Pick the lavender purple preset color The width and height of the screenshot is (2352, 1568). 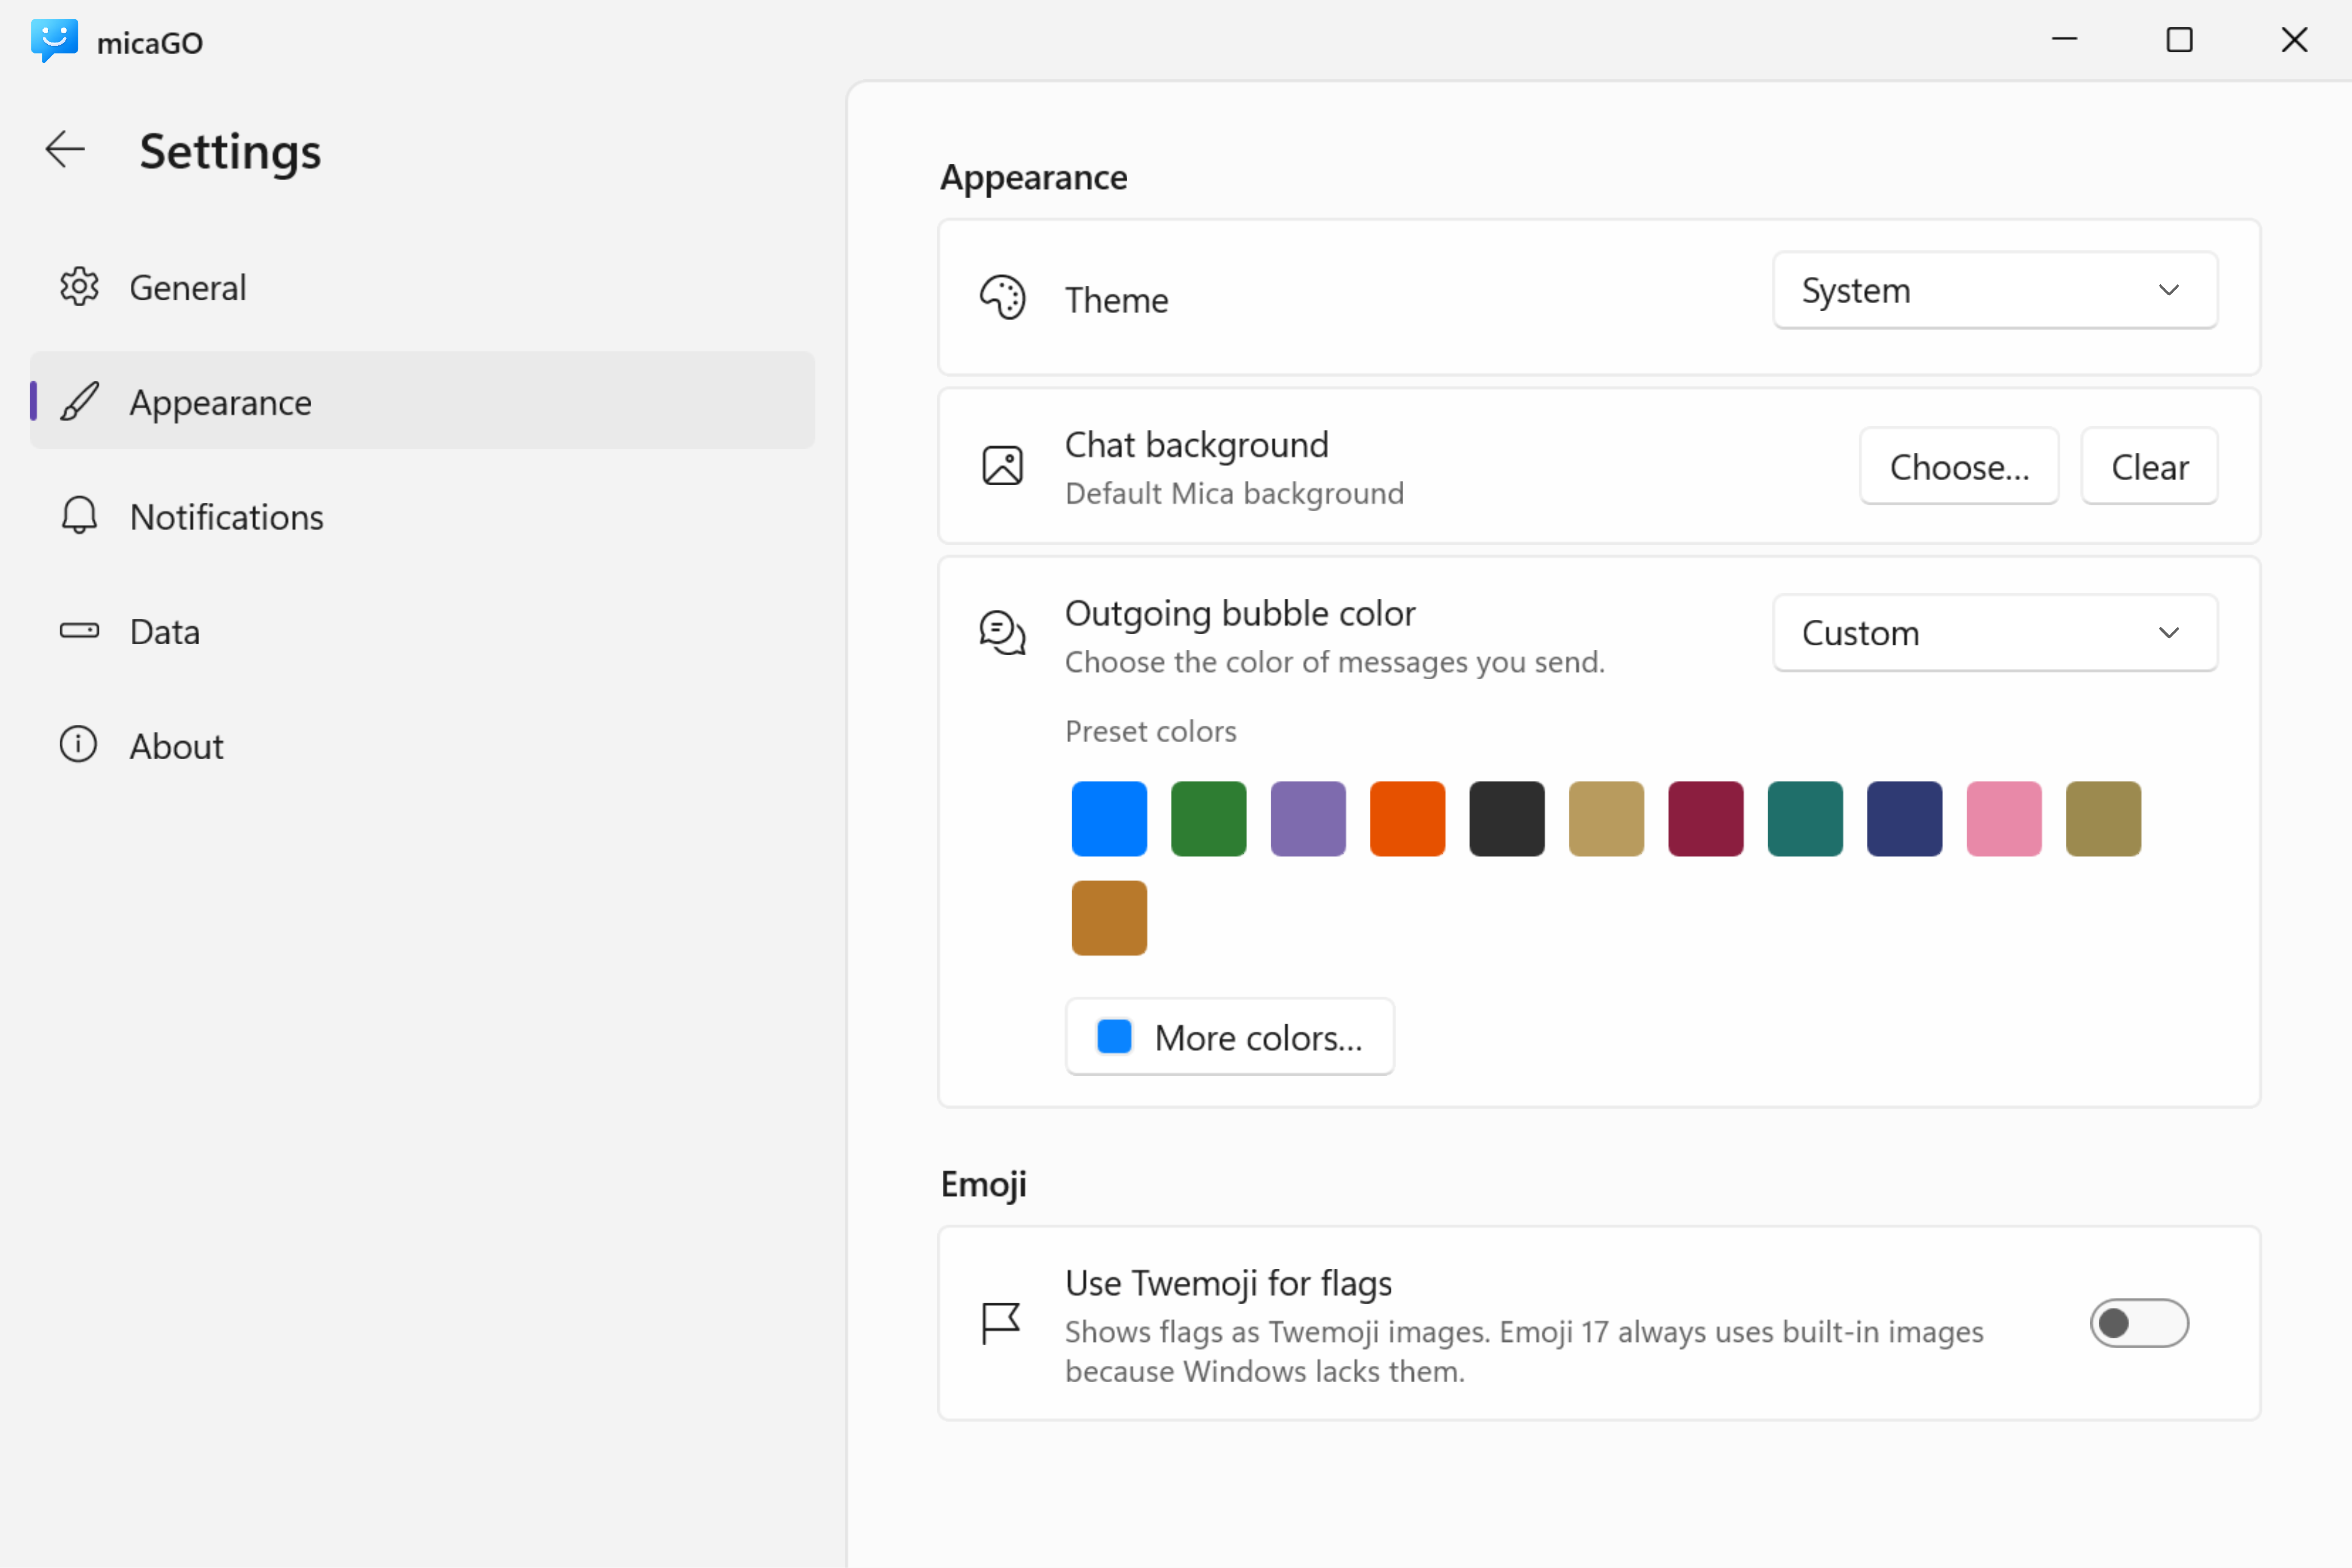click(x=1308, y=819)
